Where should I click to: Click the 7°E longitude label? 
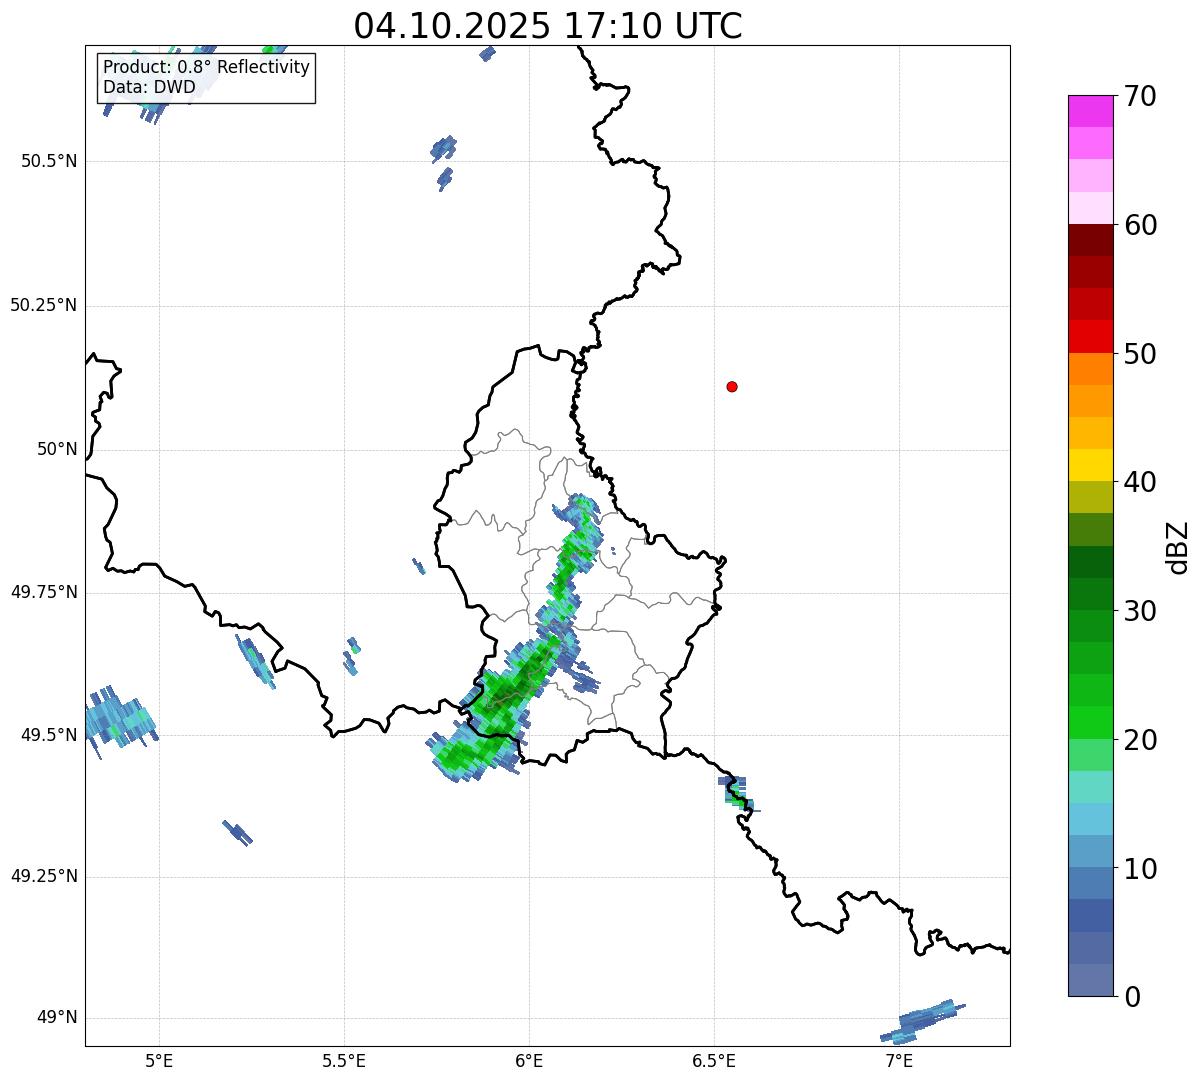tap(899, 1060)
